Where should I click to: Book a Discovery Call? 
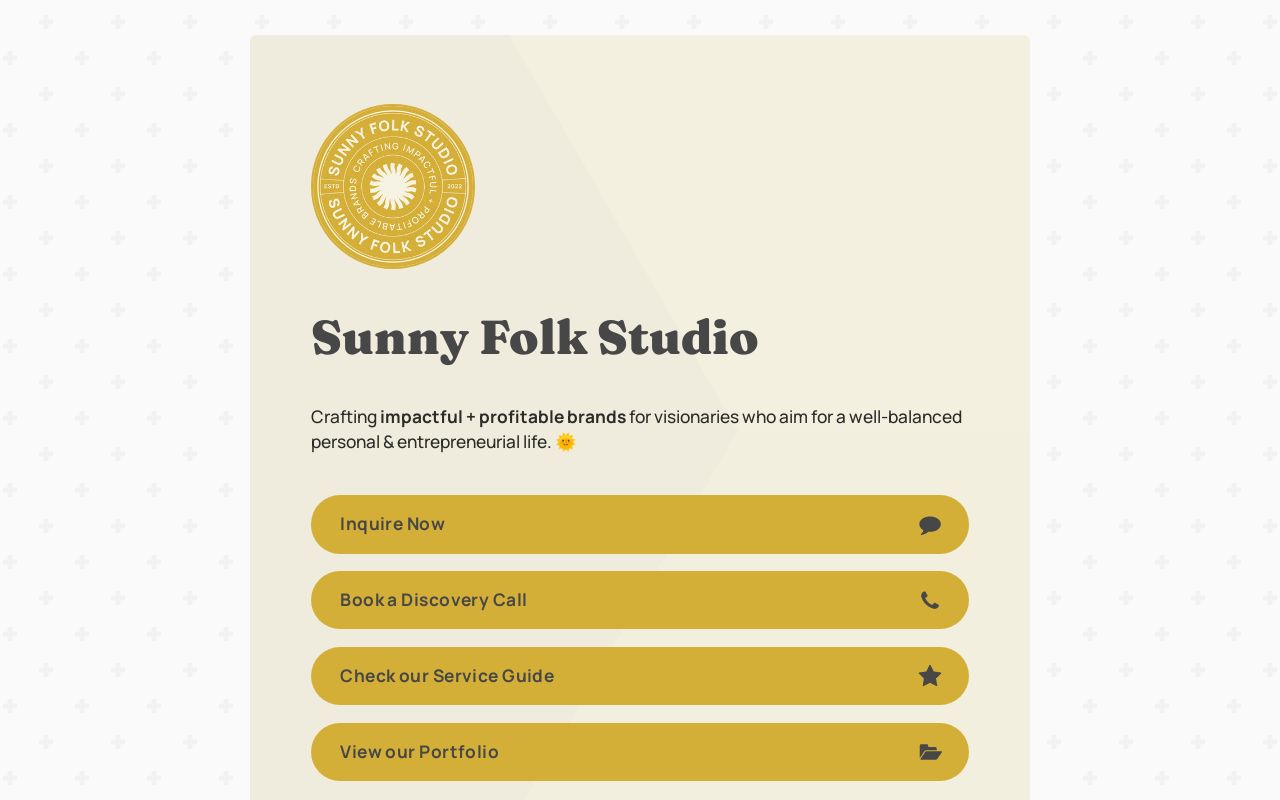tap(640, 600)
